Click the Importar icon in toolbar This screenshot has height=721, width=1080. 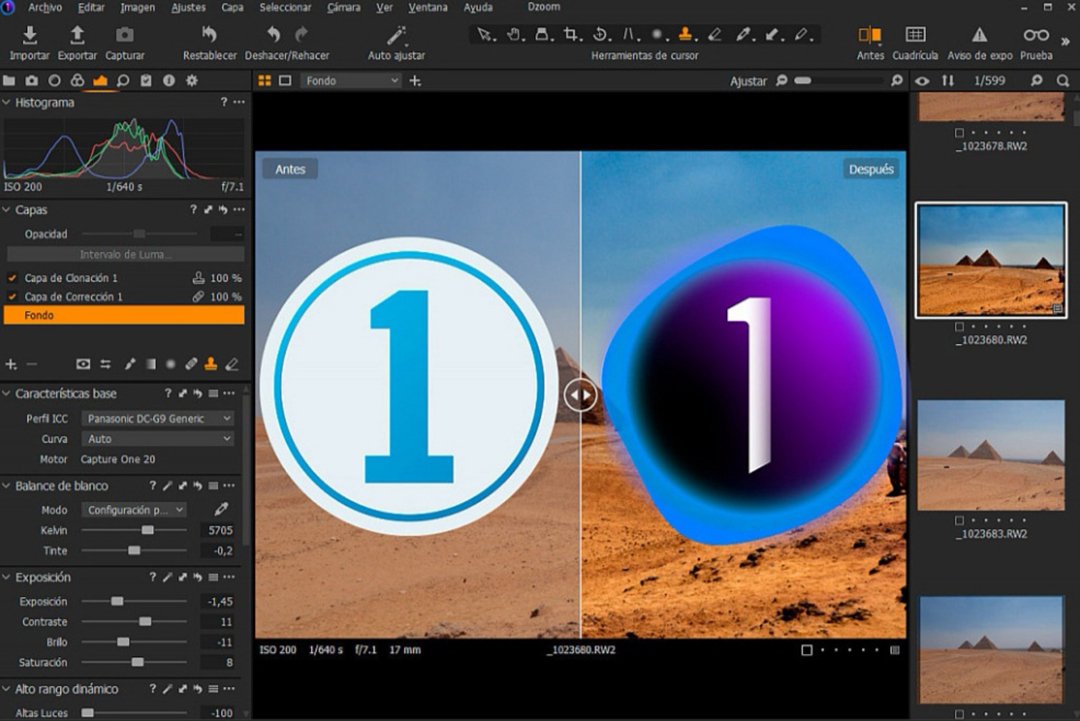(x=29, y=36)
